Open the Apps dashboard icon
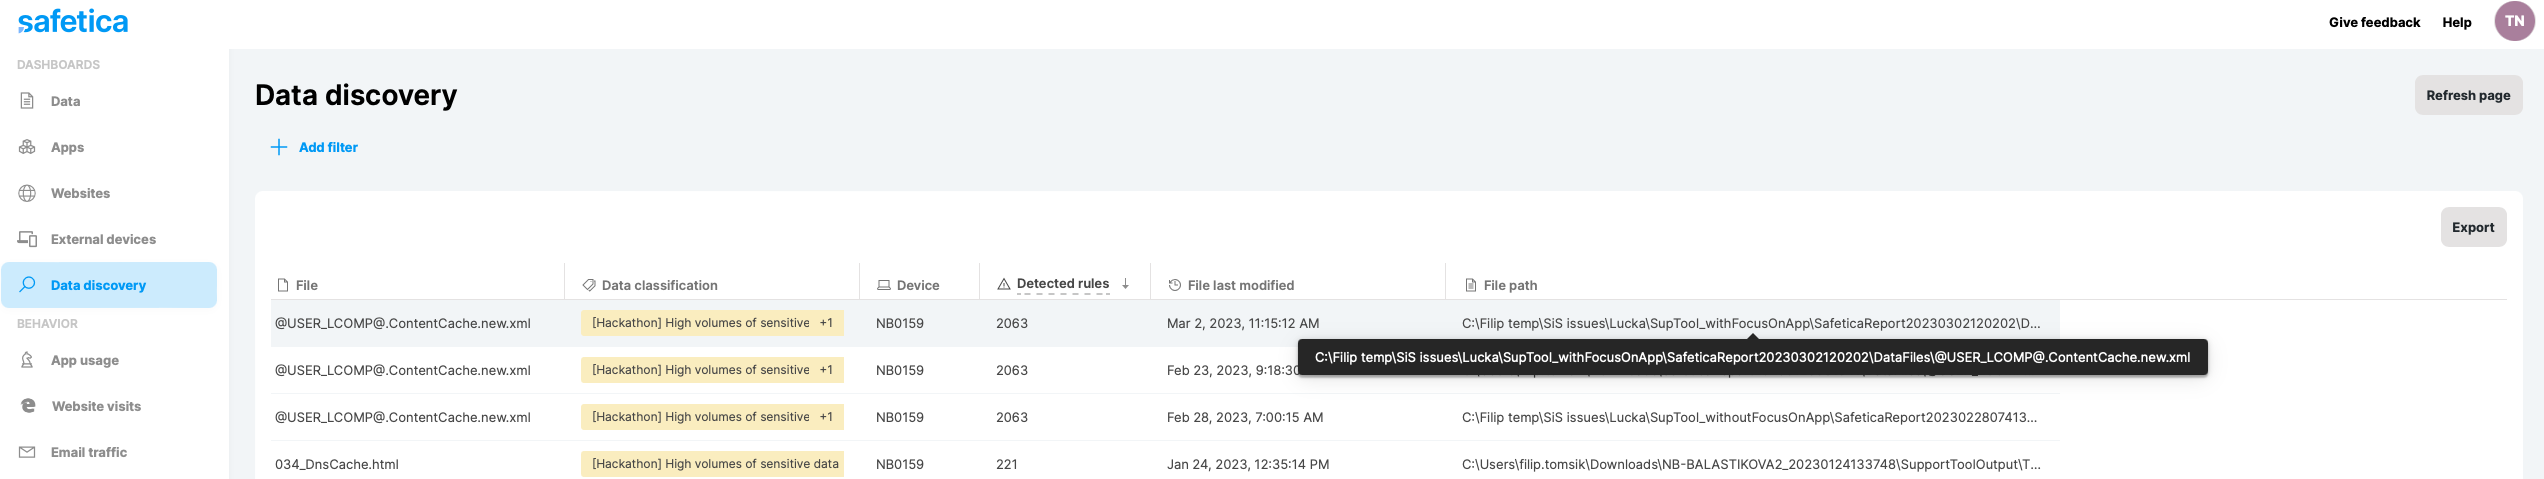 (x=28, y=147)
